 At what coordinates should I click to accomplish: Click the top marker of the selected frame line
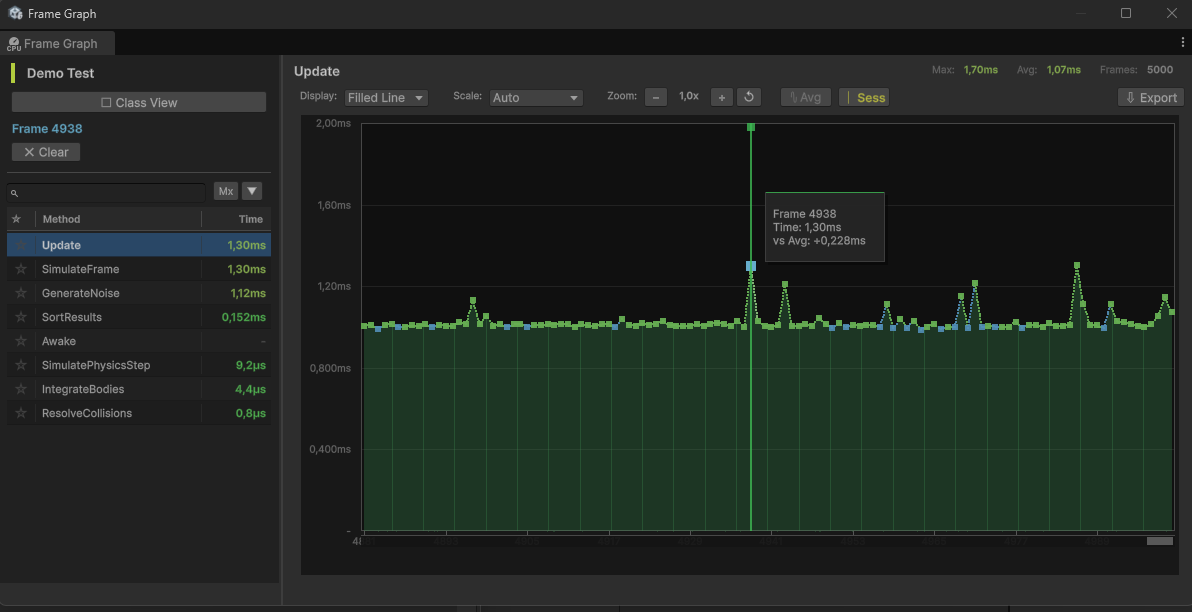click(x=751, y=127)
